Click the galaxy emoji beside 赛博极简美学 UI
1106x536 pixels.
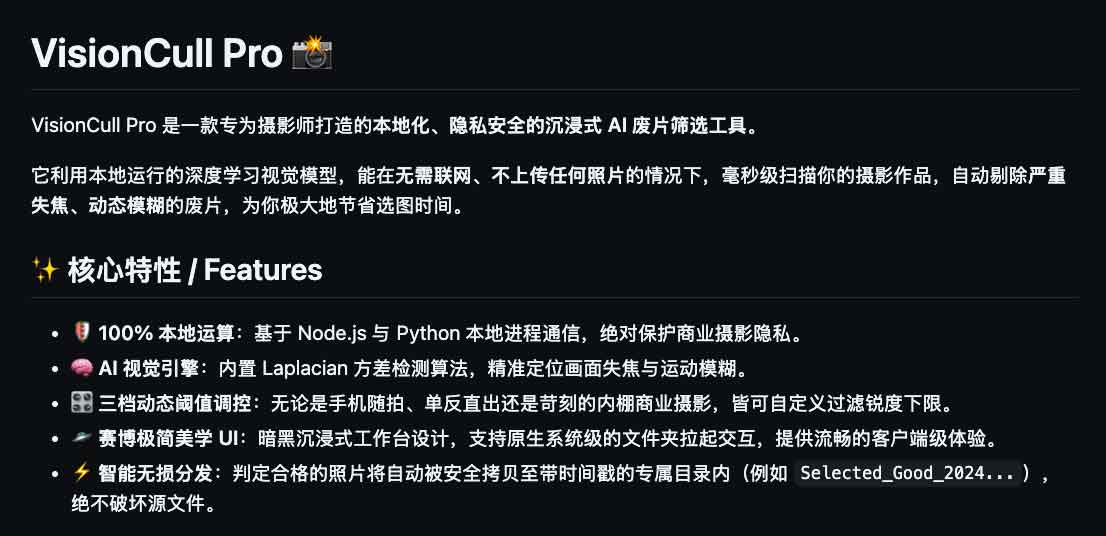tap(82, 439)
